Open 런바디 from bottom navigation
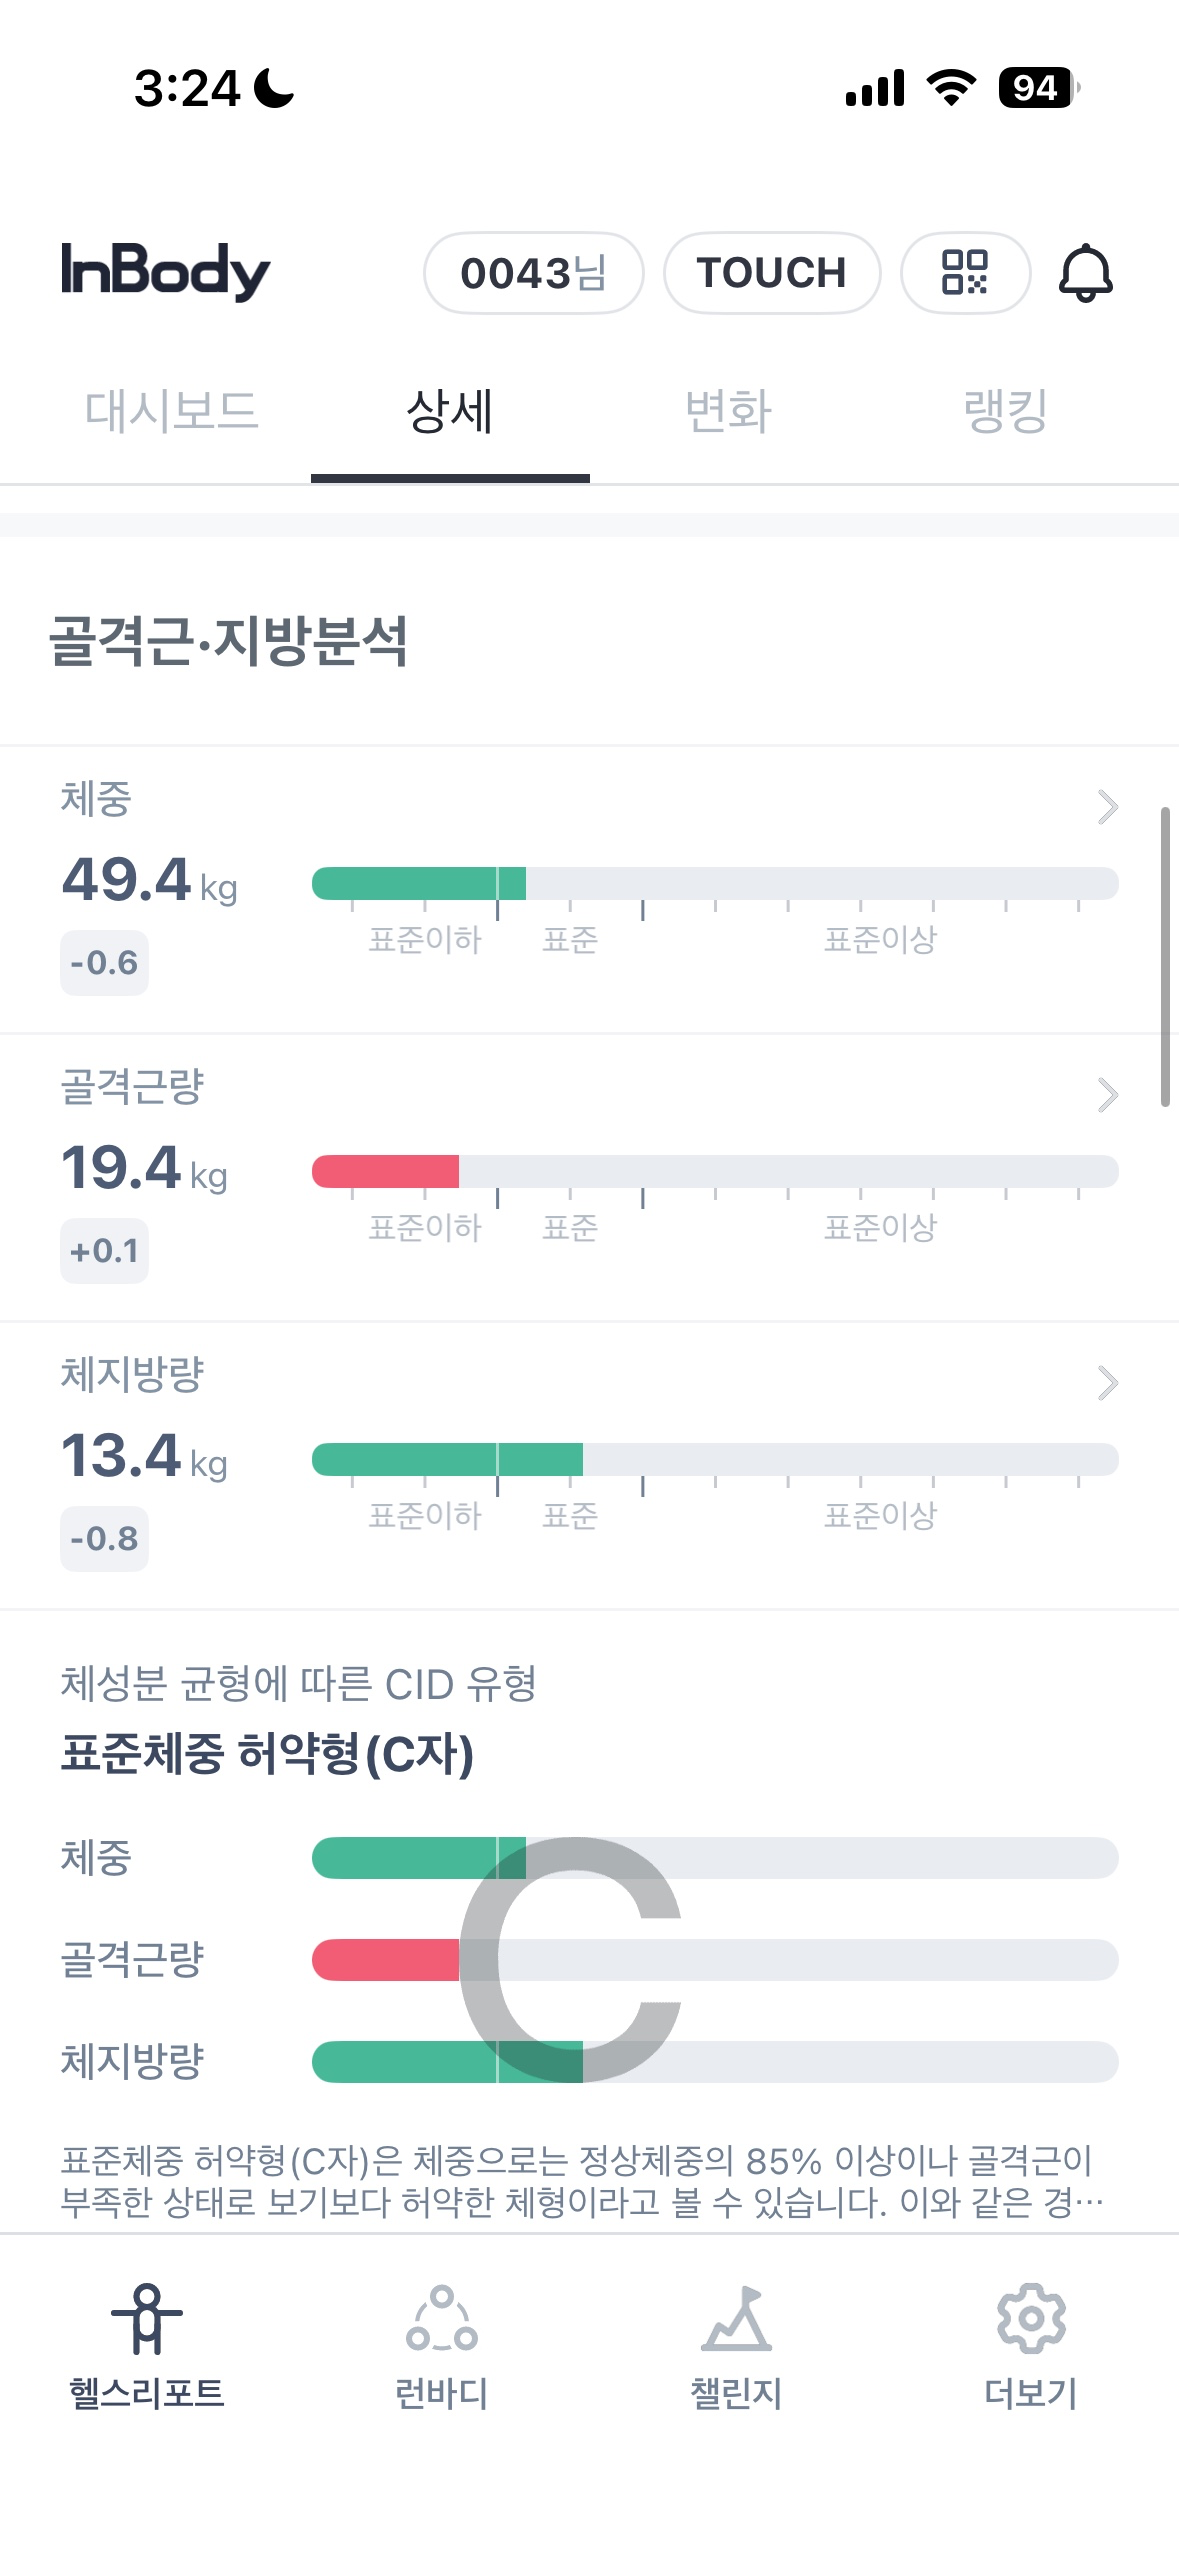The height and width of the screenshot is (2556, 1179). pos(441,2318)
